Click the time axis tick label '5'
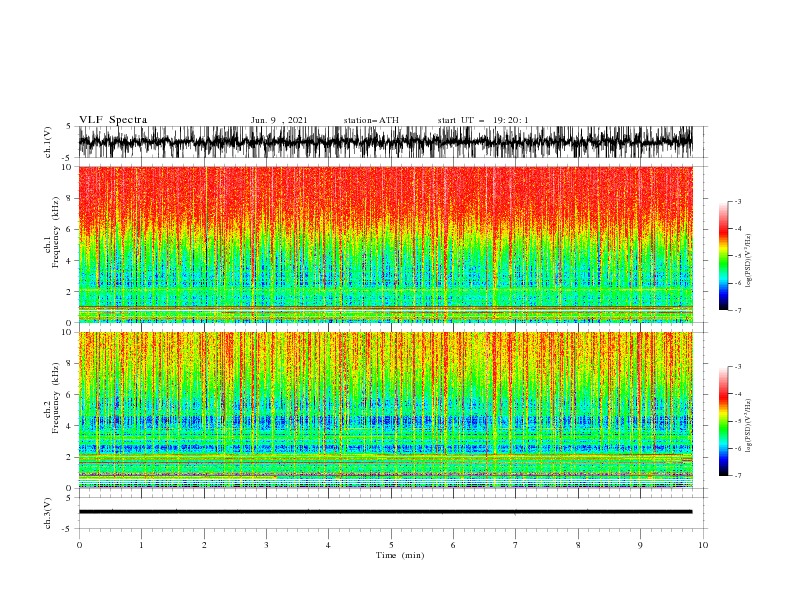The width and height of the screenshot is (792, 612). click(391, 545)
